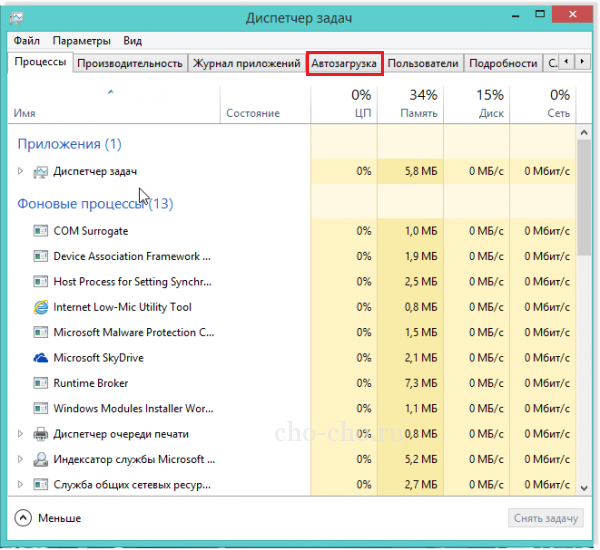Click the Runtime Broker process icon
600x550 pixels.
(41, 383)
